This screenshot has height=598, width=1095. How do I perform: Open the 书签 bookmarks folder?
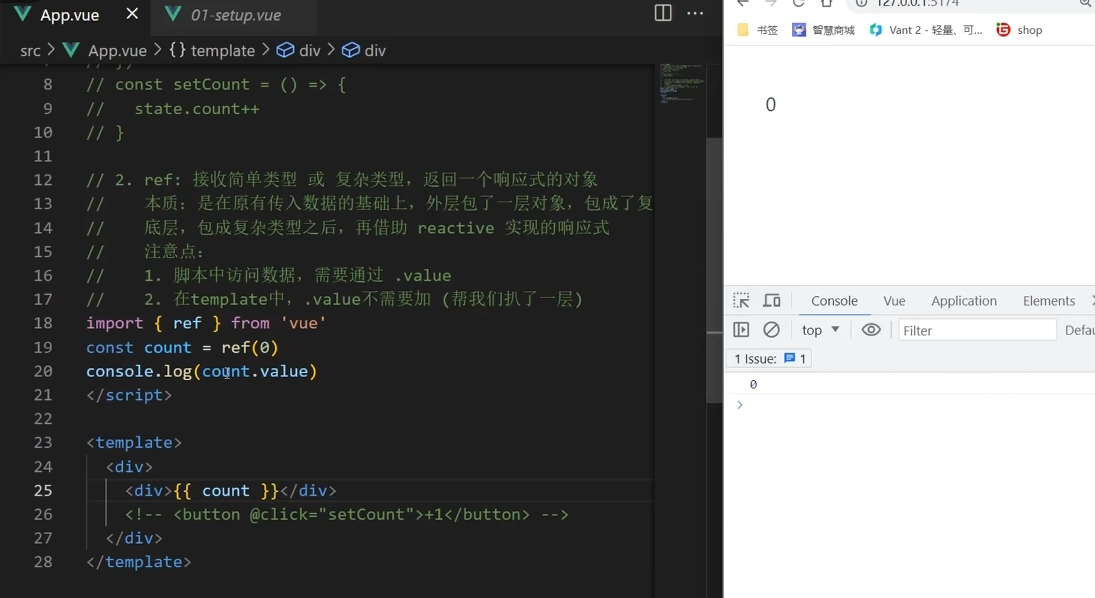(x=758, y=30)
